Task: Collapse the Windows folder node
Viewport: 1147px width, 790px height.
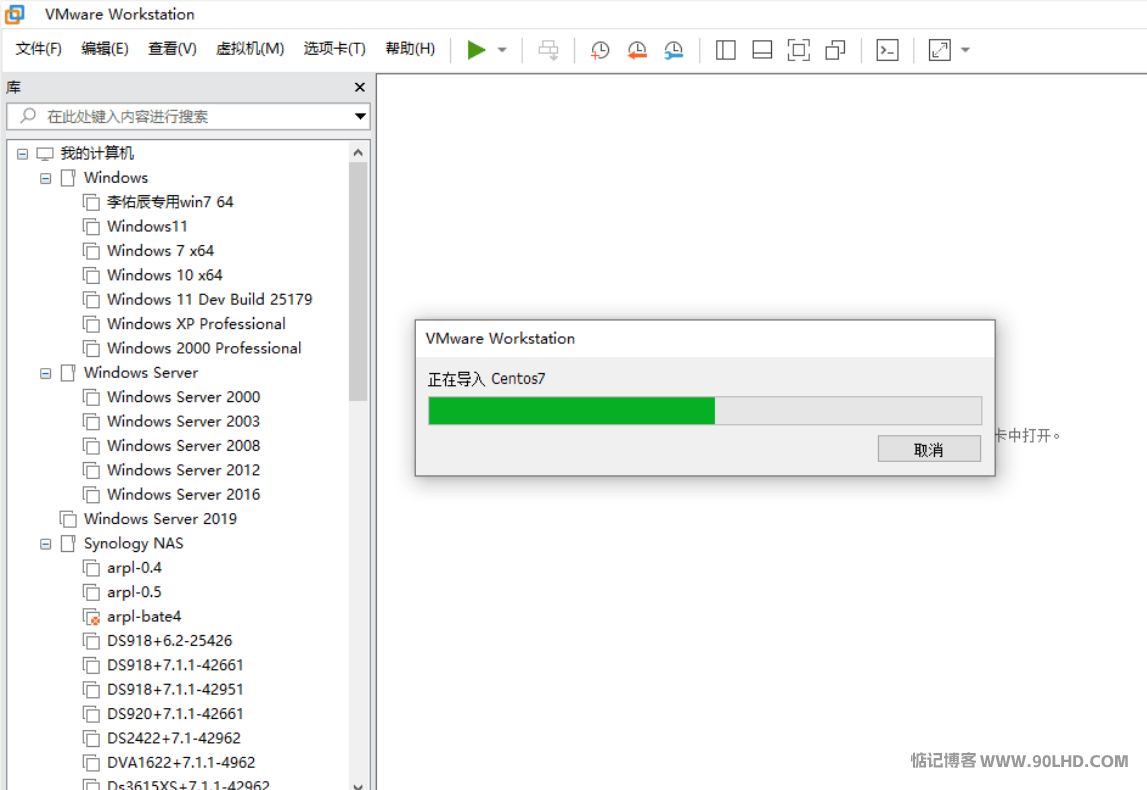Action: point(45,178)
